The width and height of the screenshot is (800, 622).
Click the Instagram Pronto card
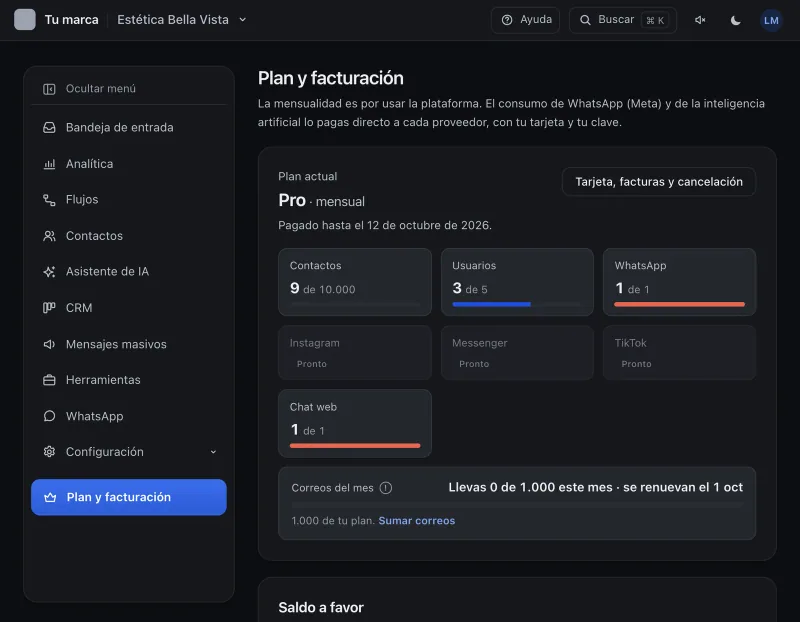pyautogui.click(x=355, y=353)
